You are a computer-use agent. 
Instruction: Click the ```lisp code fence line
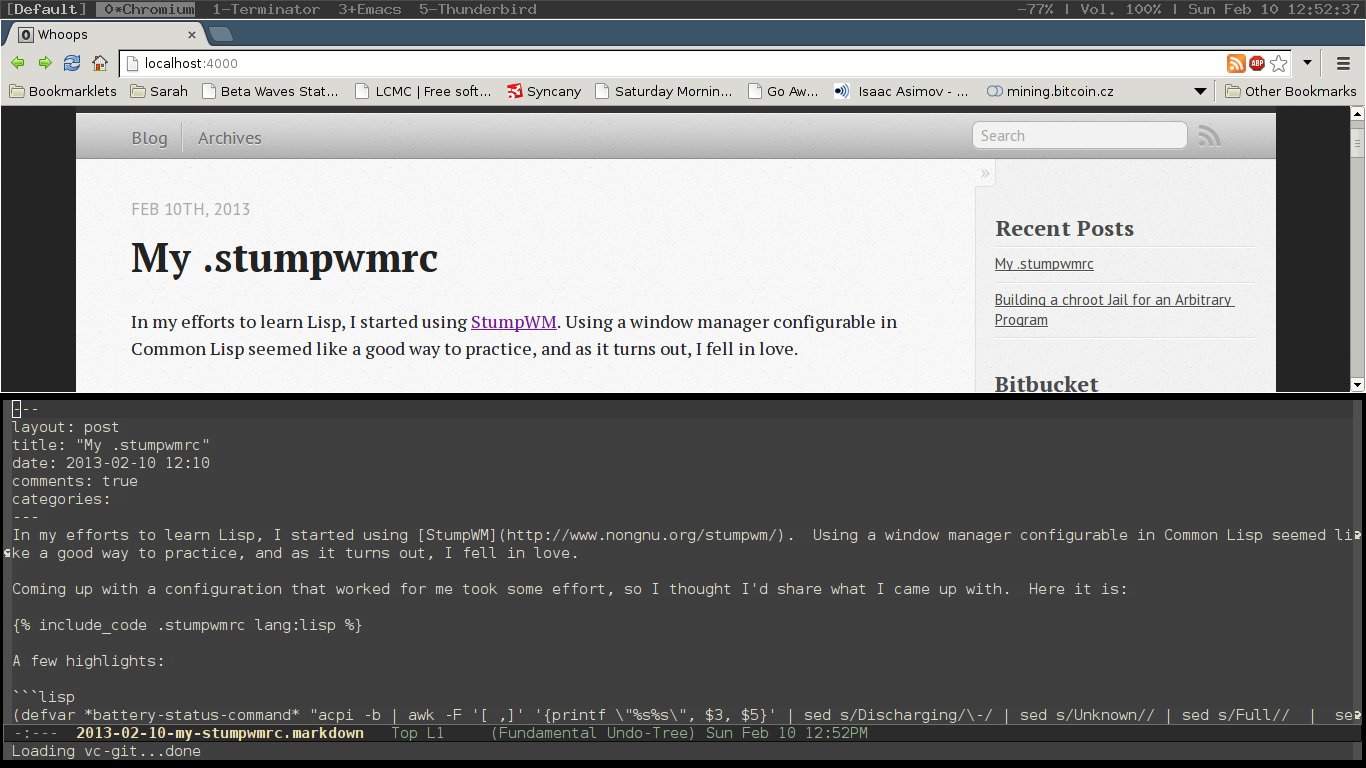(43, 697)
